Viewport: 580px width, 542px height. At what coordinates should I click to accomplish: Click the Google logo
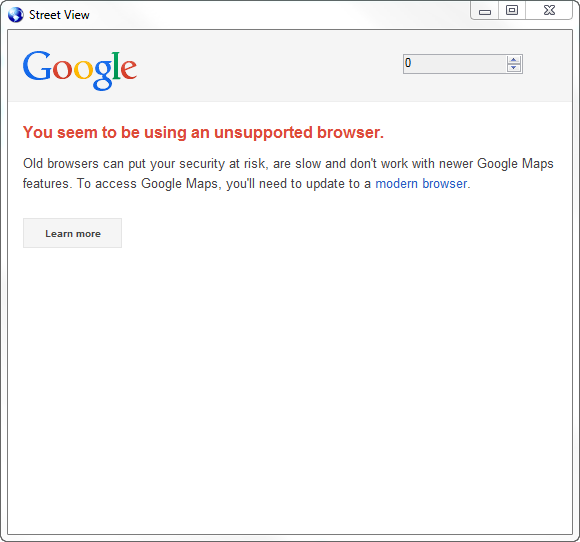pos(80,70)
